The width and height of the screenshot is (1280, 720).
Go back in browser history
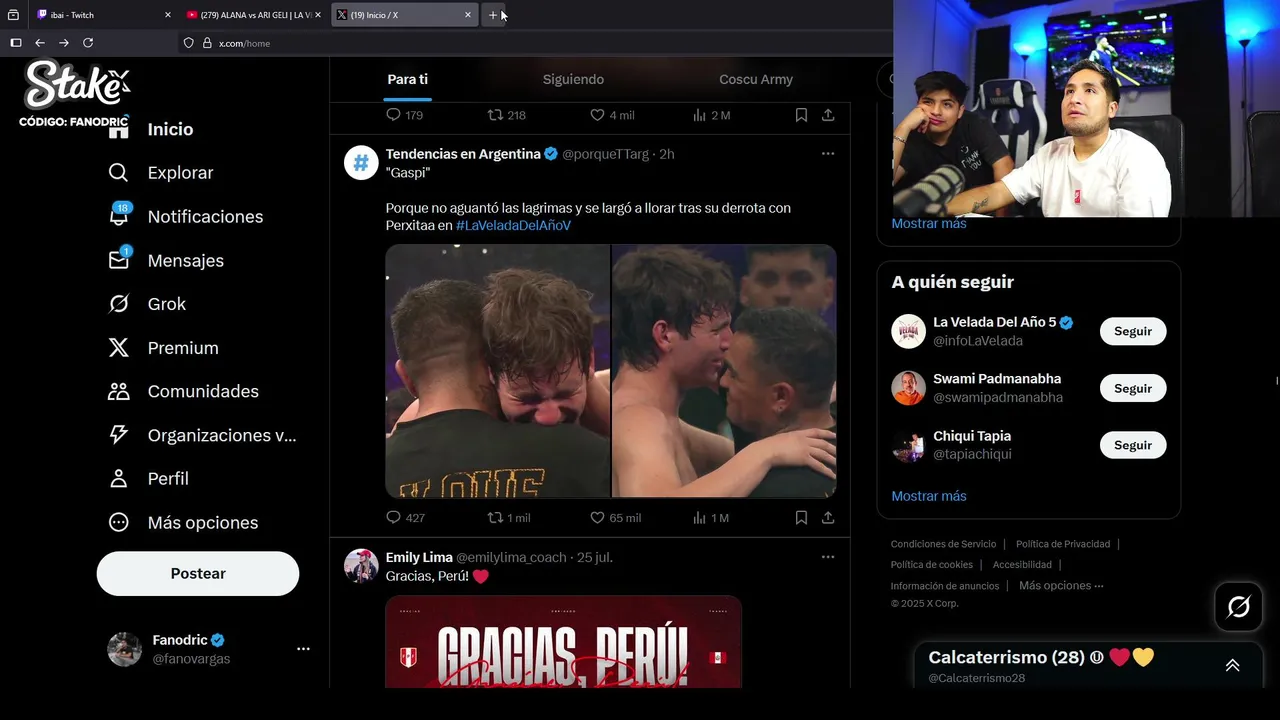40,43
